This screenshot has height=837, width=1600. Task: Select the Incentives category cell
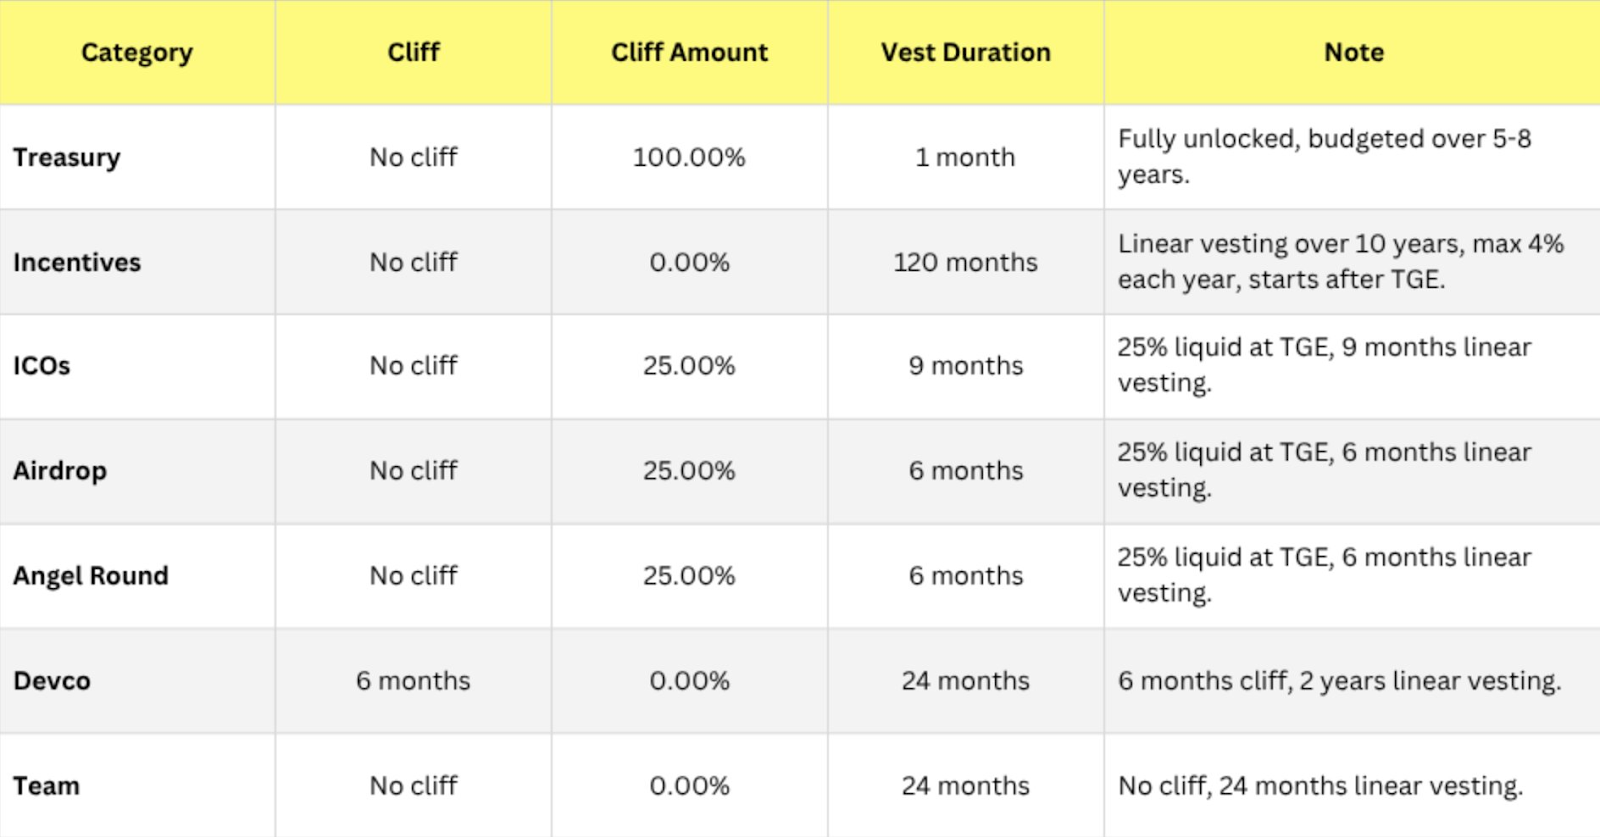pos(77,262)
